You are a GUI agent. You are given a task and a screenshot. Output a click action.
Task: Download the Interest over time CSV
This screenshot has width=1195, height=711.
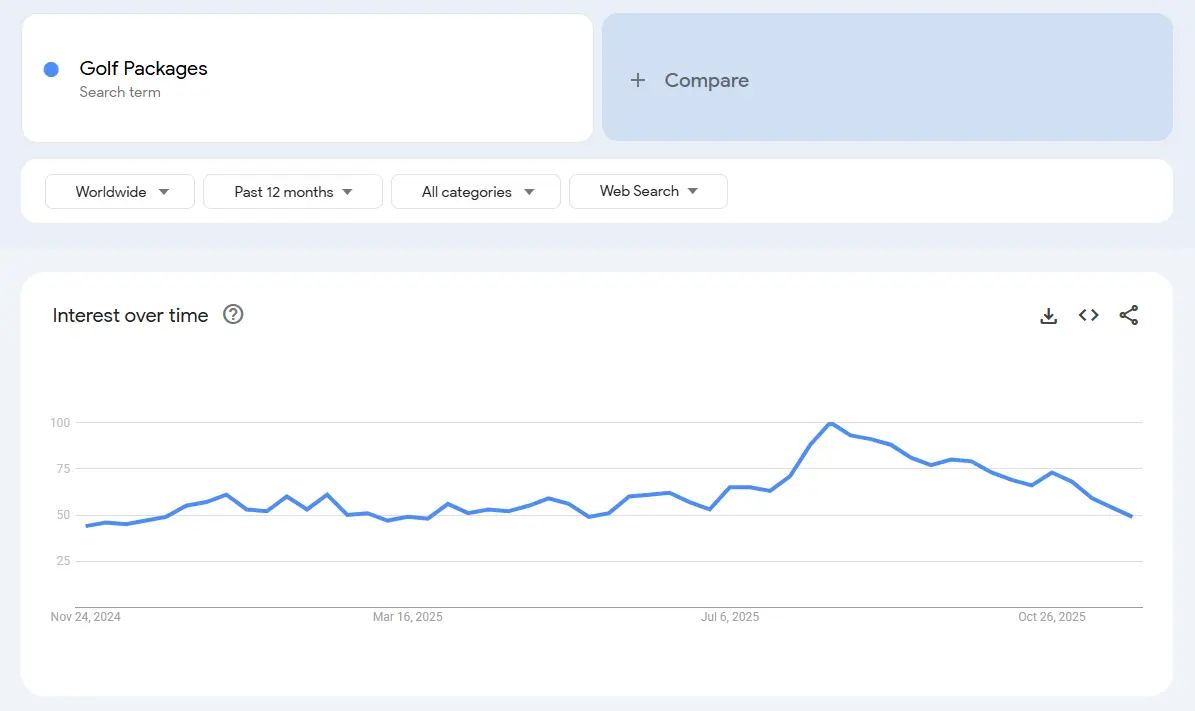click(1048, 316)
